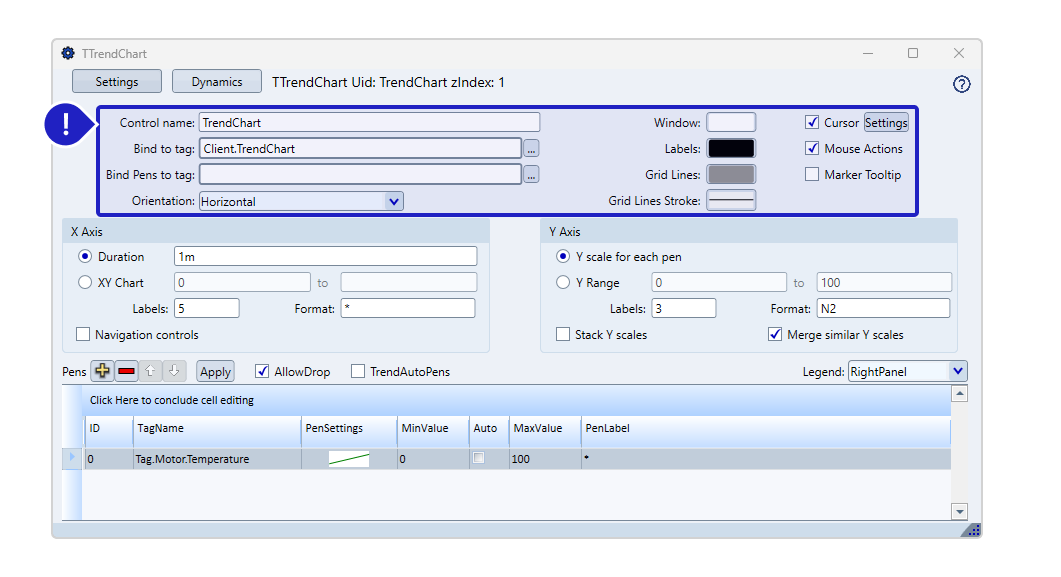Enable the Marker Tooltip checkbox
The image size is (1061, 577).
(x=812, y=175)
